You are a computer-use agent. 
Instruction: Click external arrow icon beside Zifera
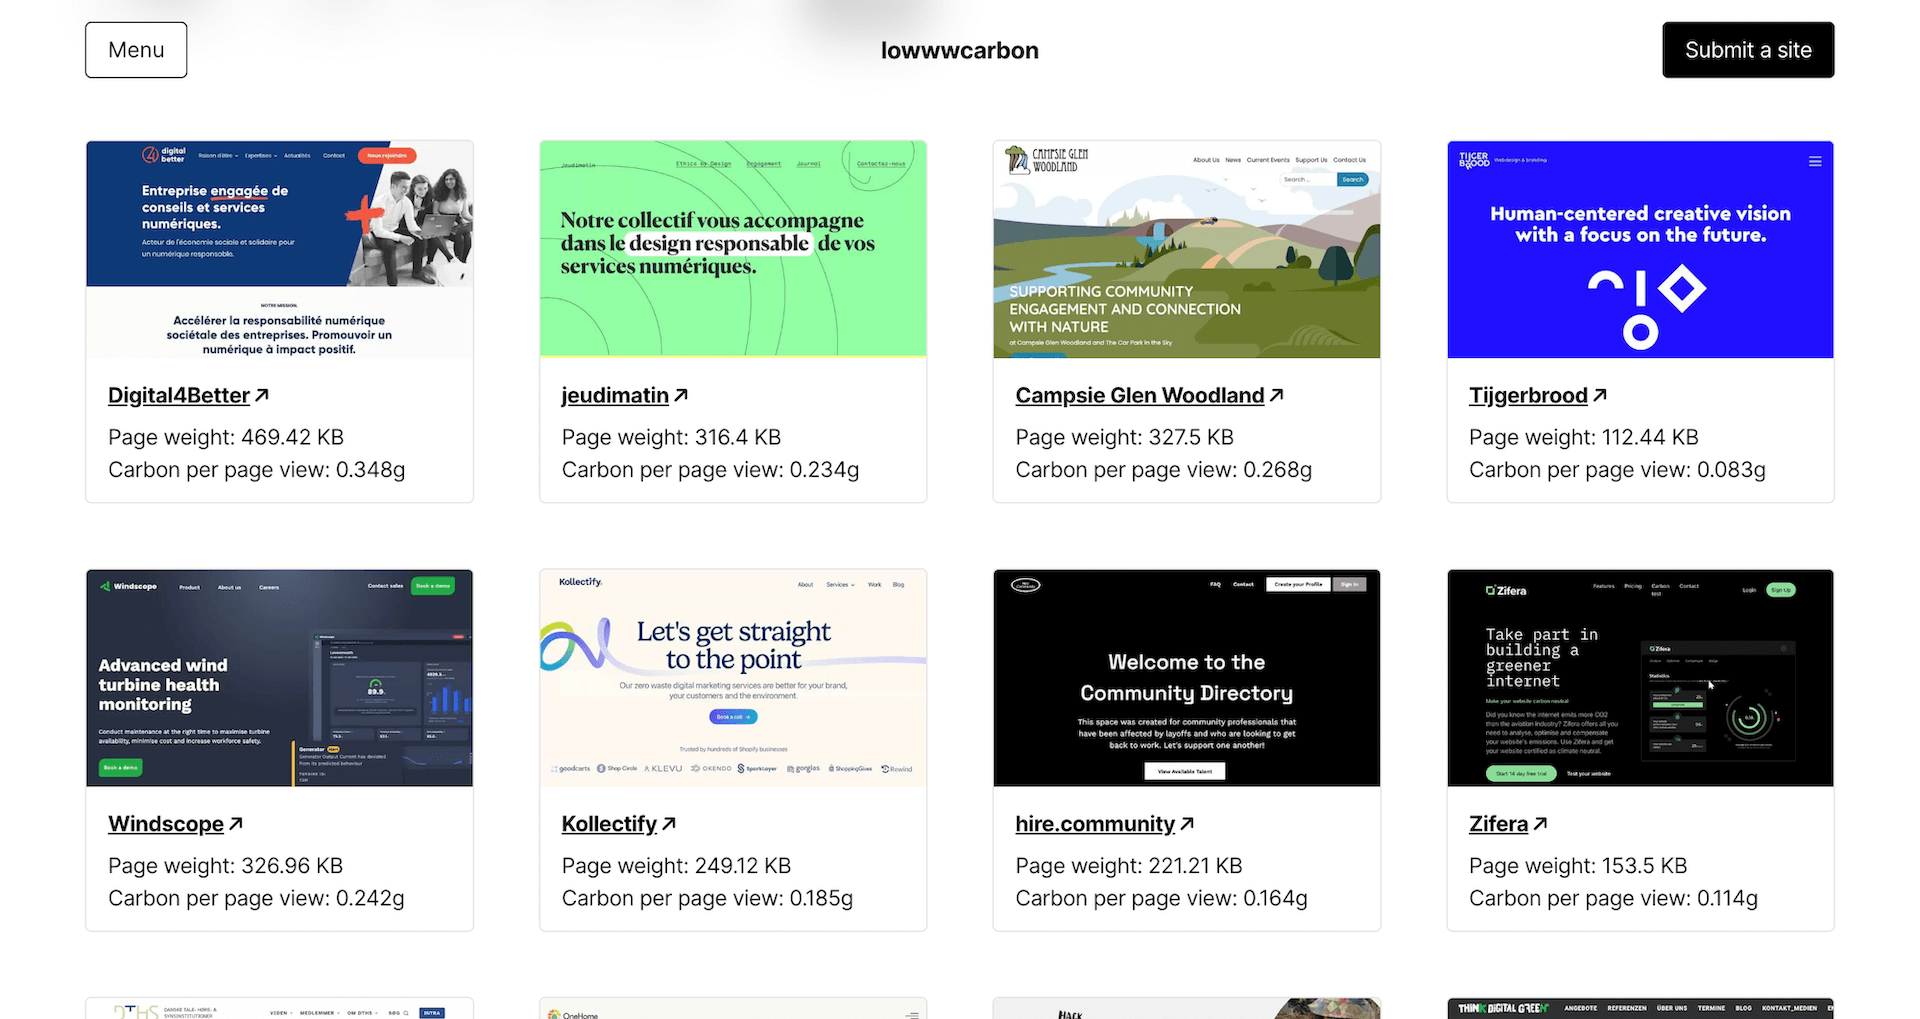click(x=1540, y=823)
